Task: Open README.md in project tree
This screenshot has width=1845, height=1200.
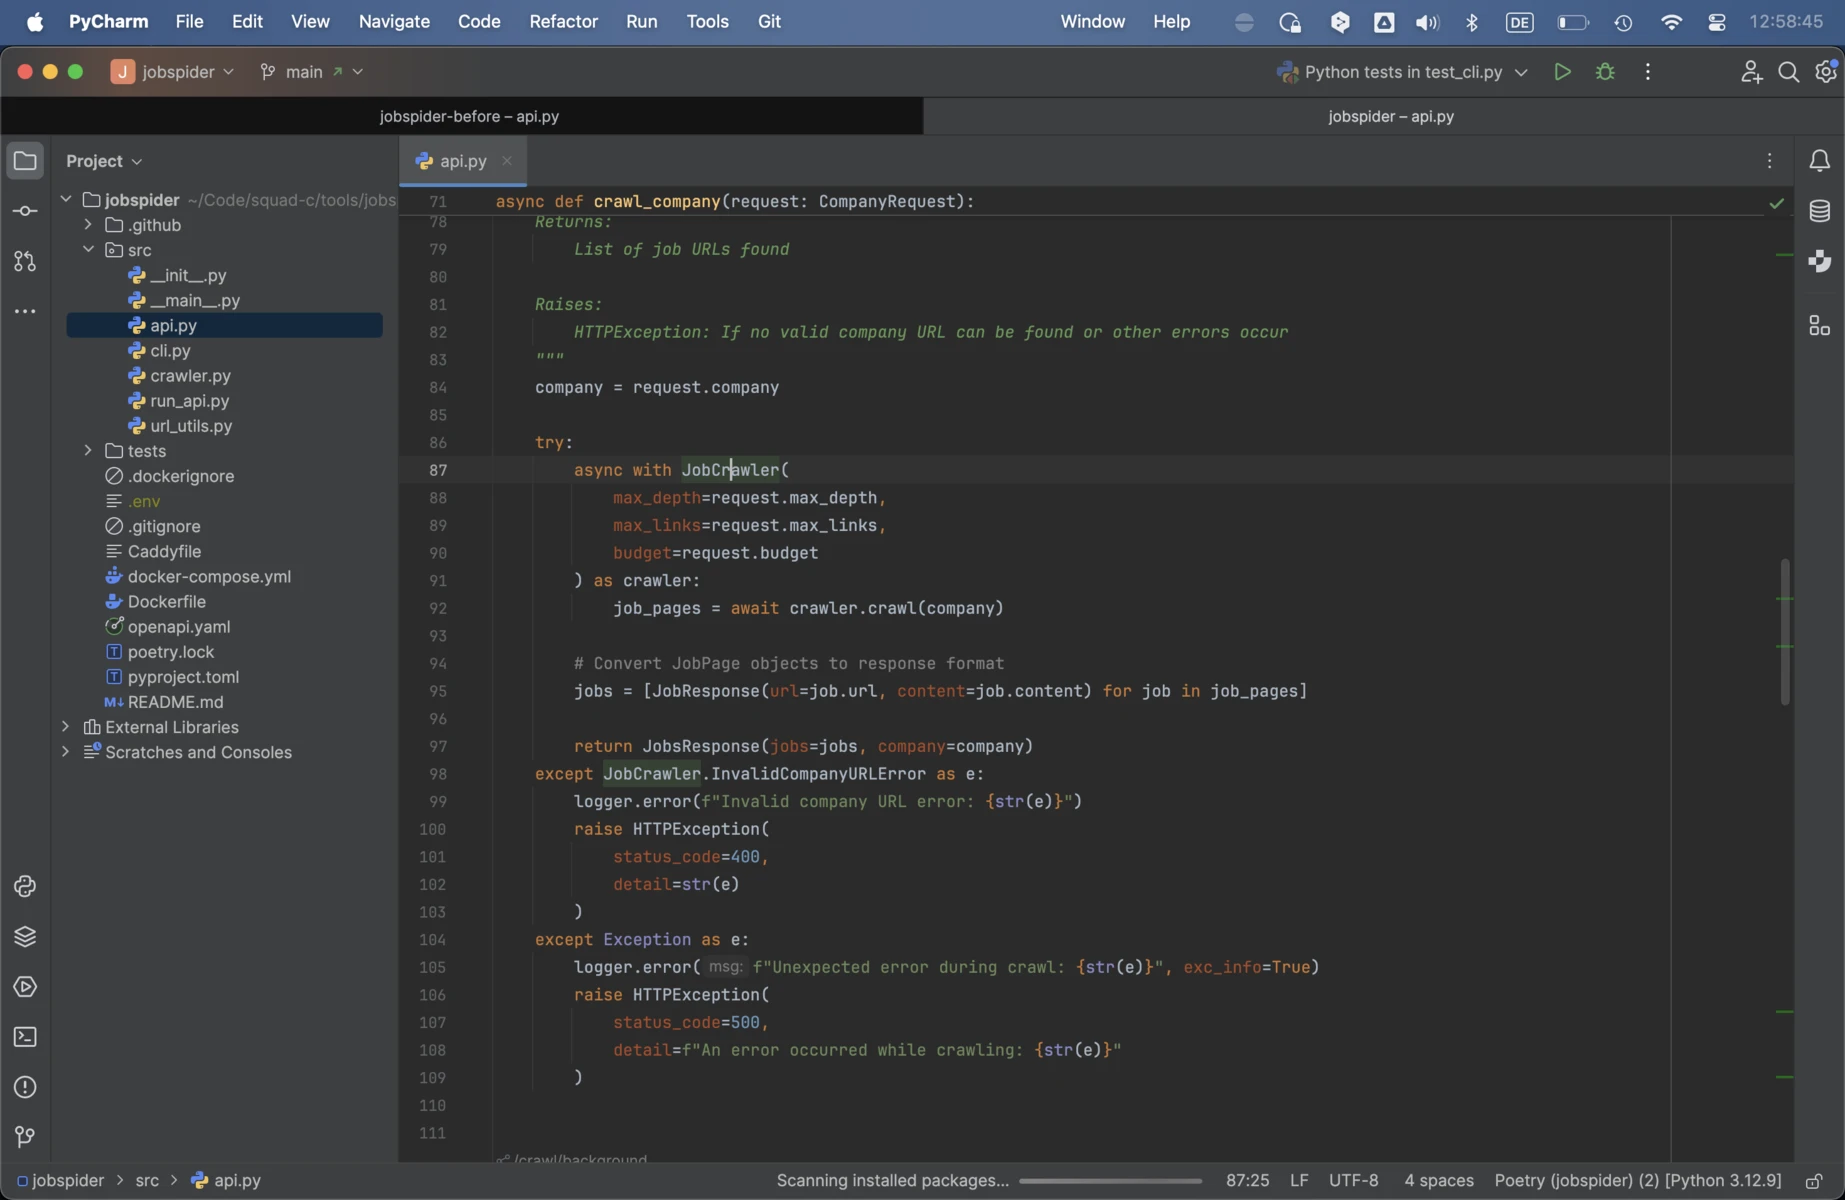Action: [x=175, y=702]
